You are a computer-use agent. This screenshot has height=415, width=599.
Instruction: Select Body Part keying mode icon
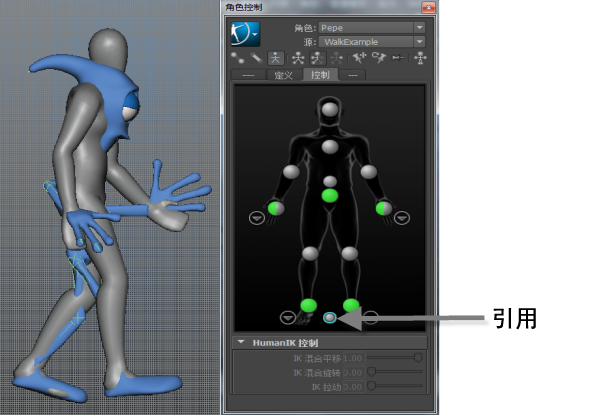click(317, 58)
